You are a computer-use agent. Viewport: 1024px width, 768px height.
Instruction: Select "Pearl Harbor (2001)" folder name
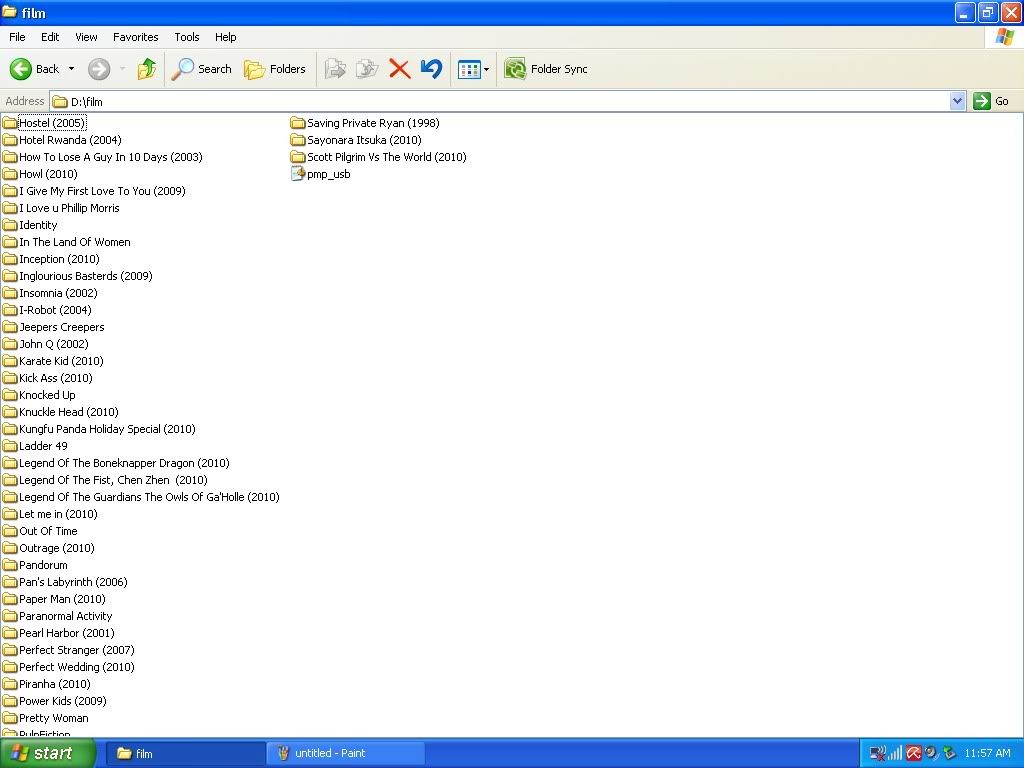[x=67, y=633]
